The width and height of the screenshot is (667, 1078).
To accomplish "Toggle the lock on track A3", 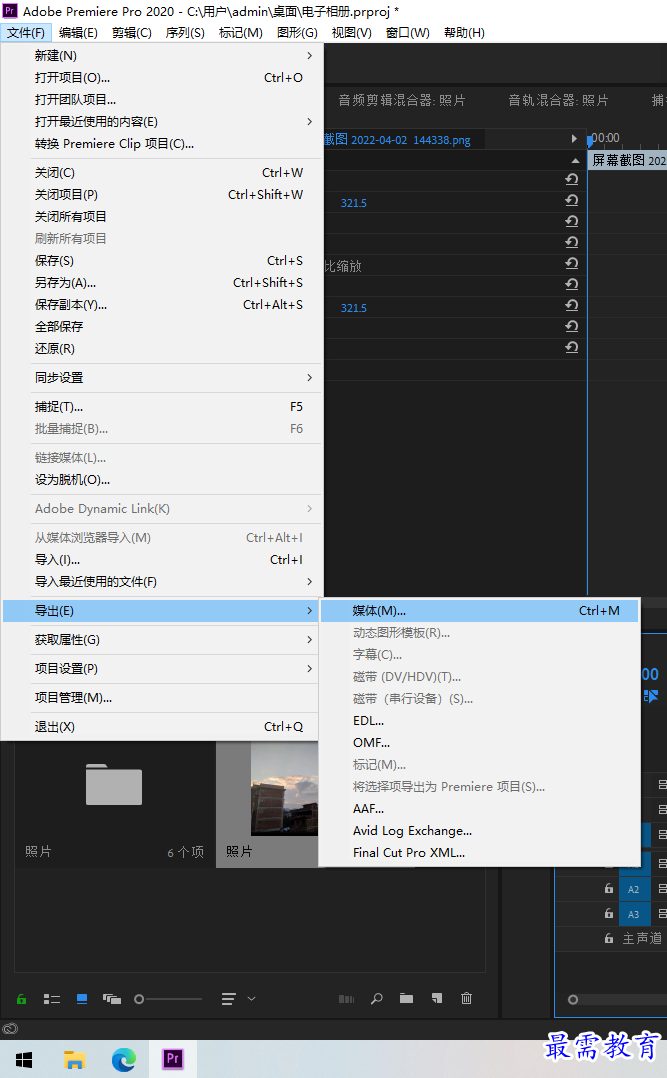I will click(x=609, y=914).
